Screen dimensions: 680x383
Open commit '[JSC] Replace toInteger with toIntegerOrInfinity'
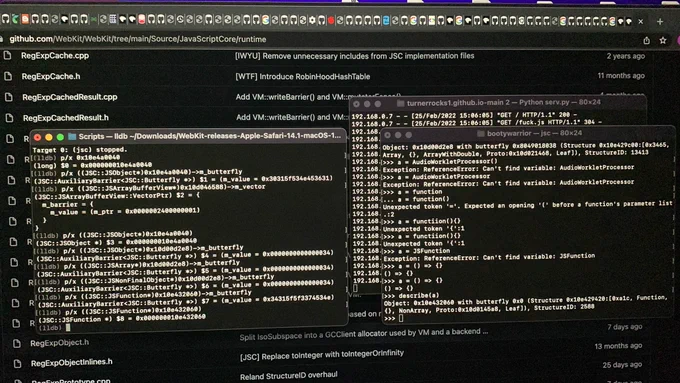(322, 355)
